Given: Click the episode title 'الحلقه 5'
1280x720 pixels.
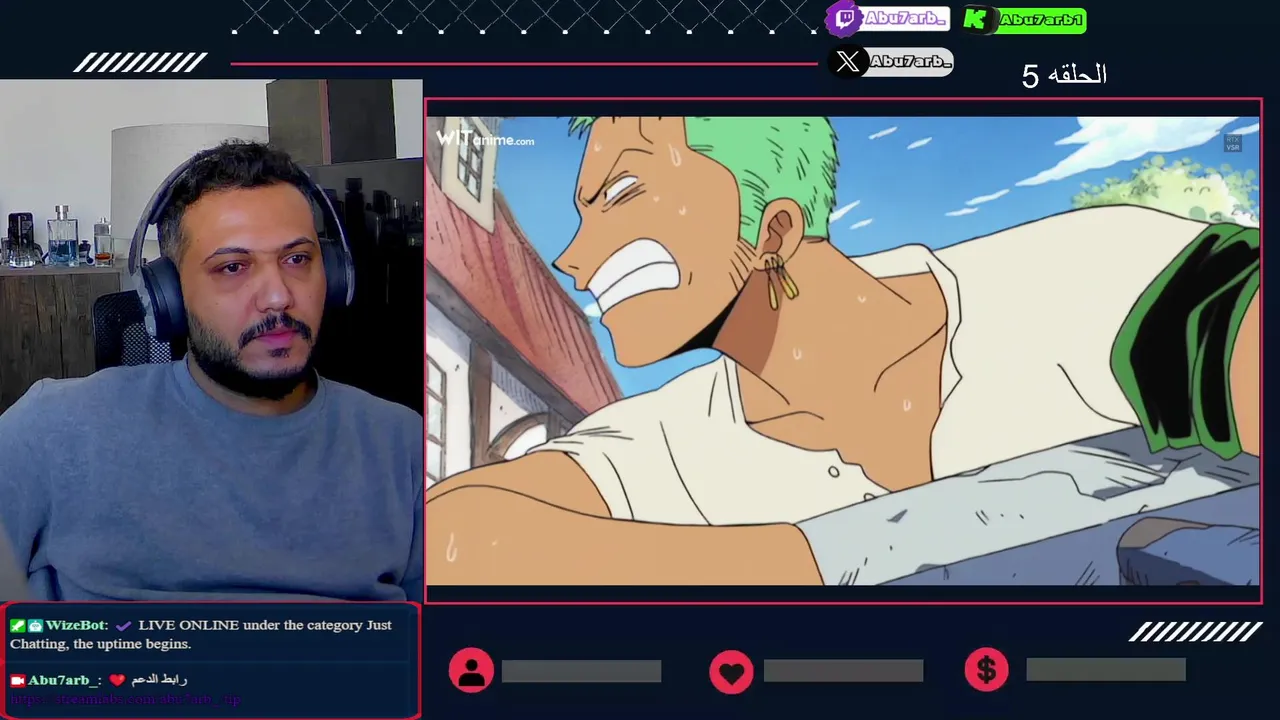Looking at the screenshot, I should click(x=1064, y=75).
